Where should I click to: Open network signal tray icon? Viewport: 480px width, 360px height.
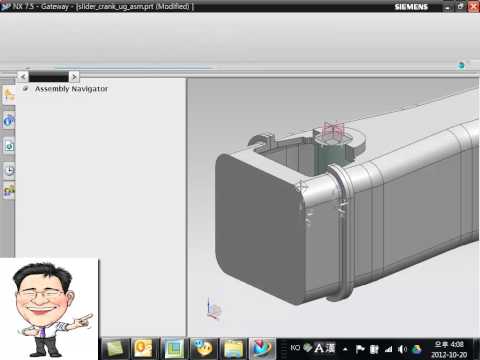tap(388, 349)
